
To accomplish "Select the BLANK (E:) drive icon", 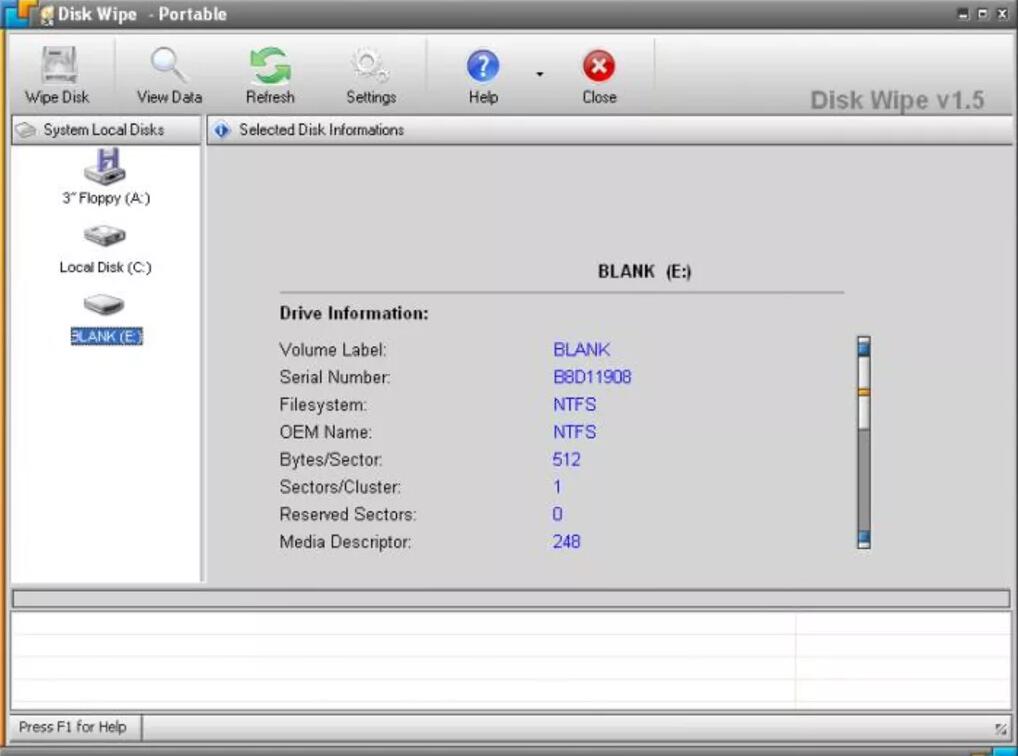I will pos(104,305).
